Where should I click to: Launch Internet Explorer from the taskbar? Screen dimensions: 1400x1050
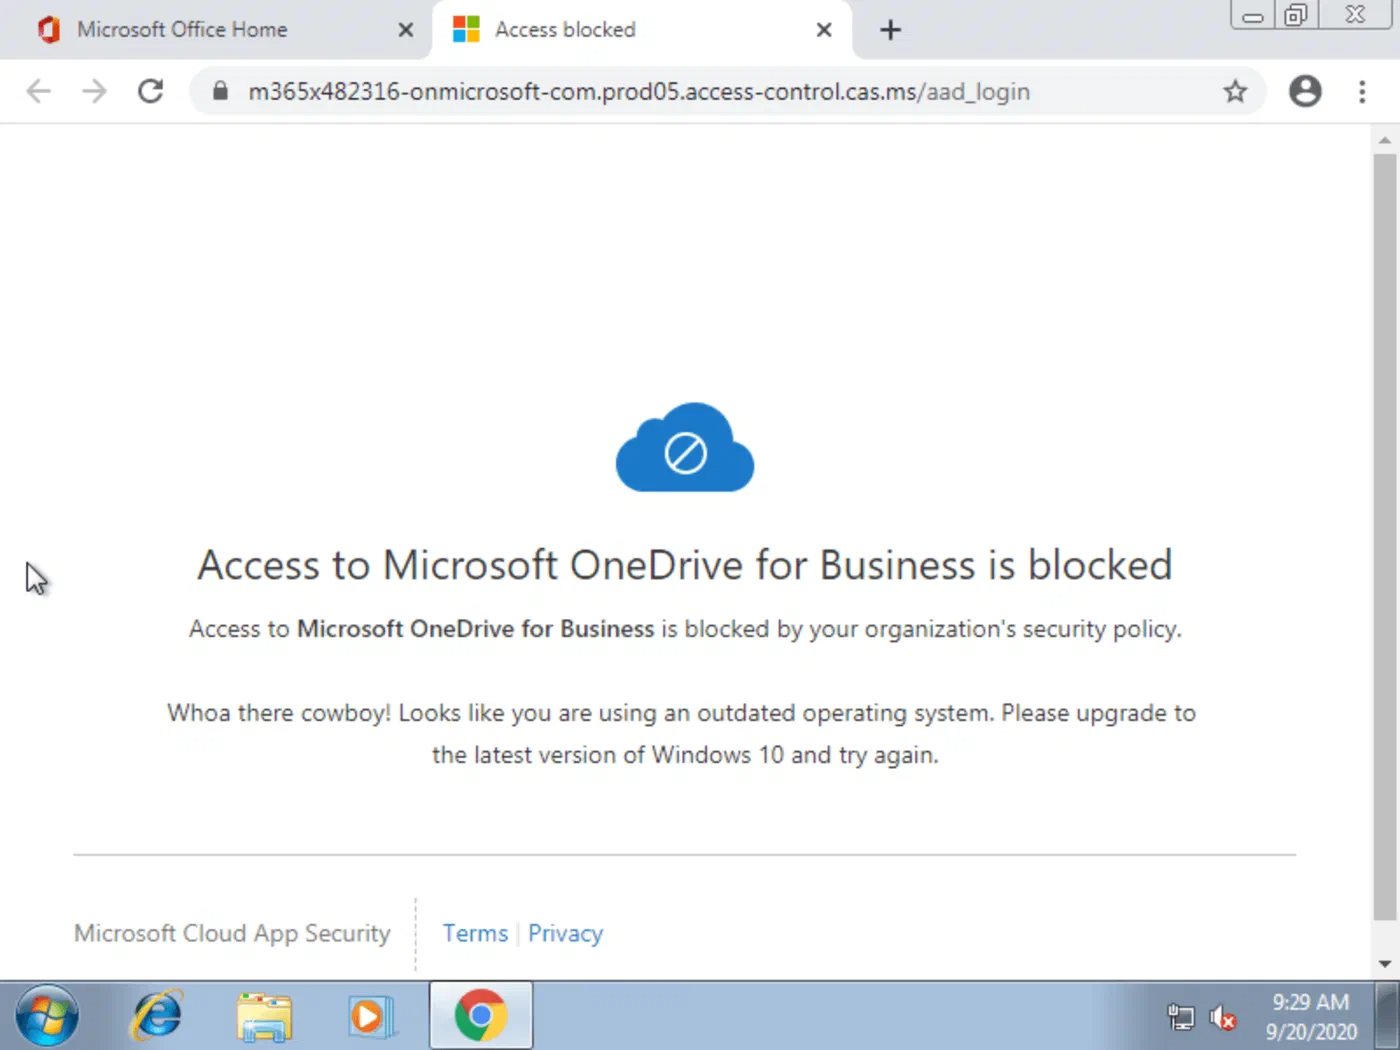[158, 1016]
